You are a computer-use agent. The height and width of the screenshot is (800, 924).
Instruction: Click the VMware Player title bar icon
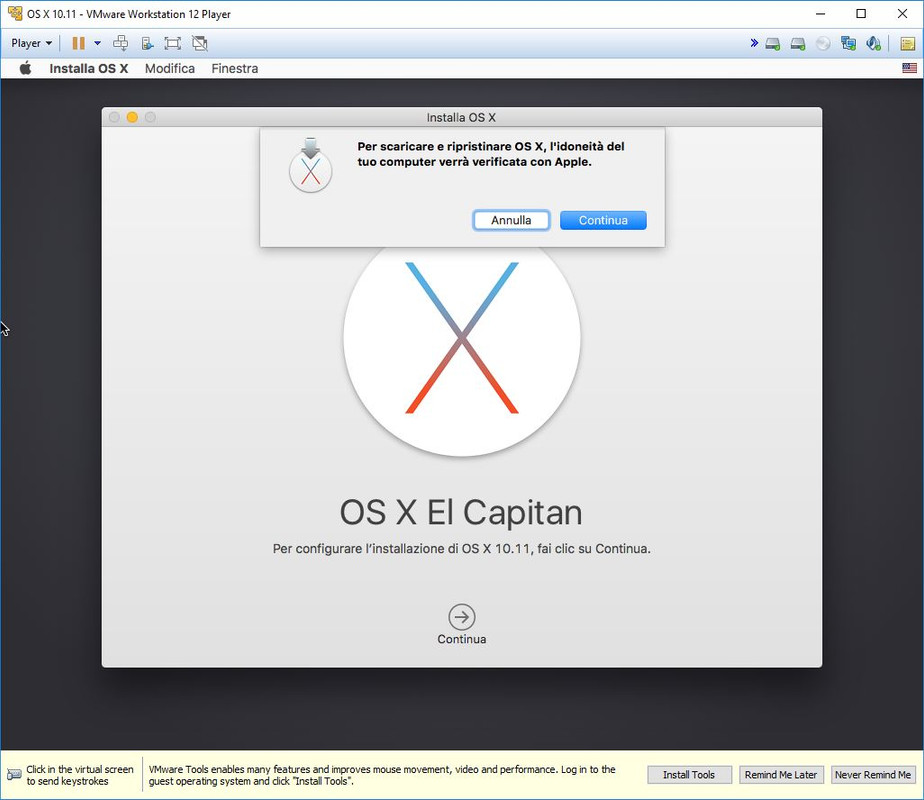point(15,13)
